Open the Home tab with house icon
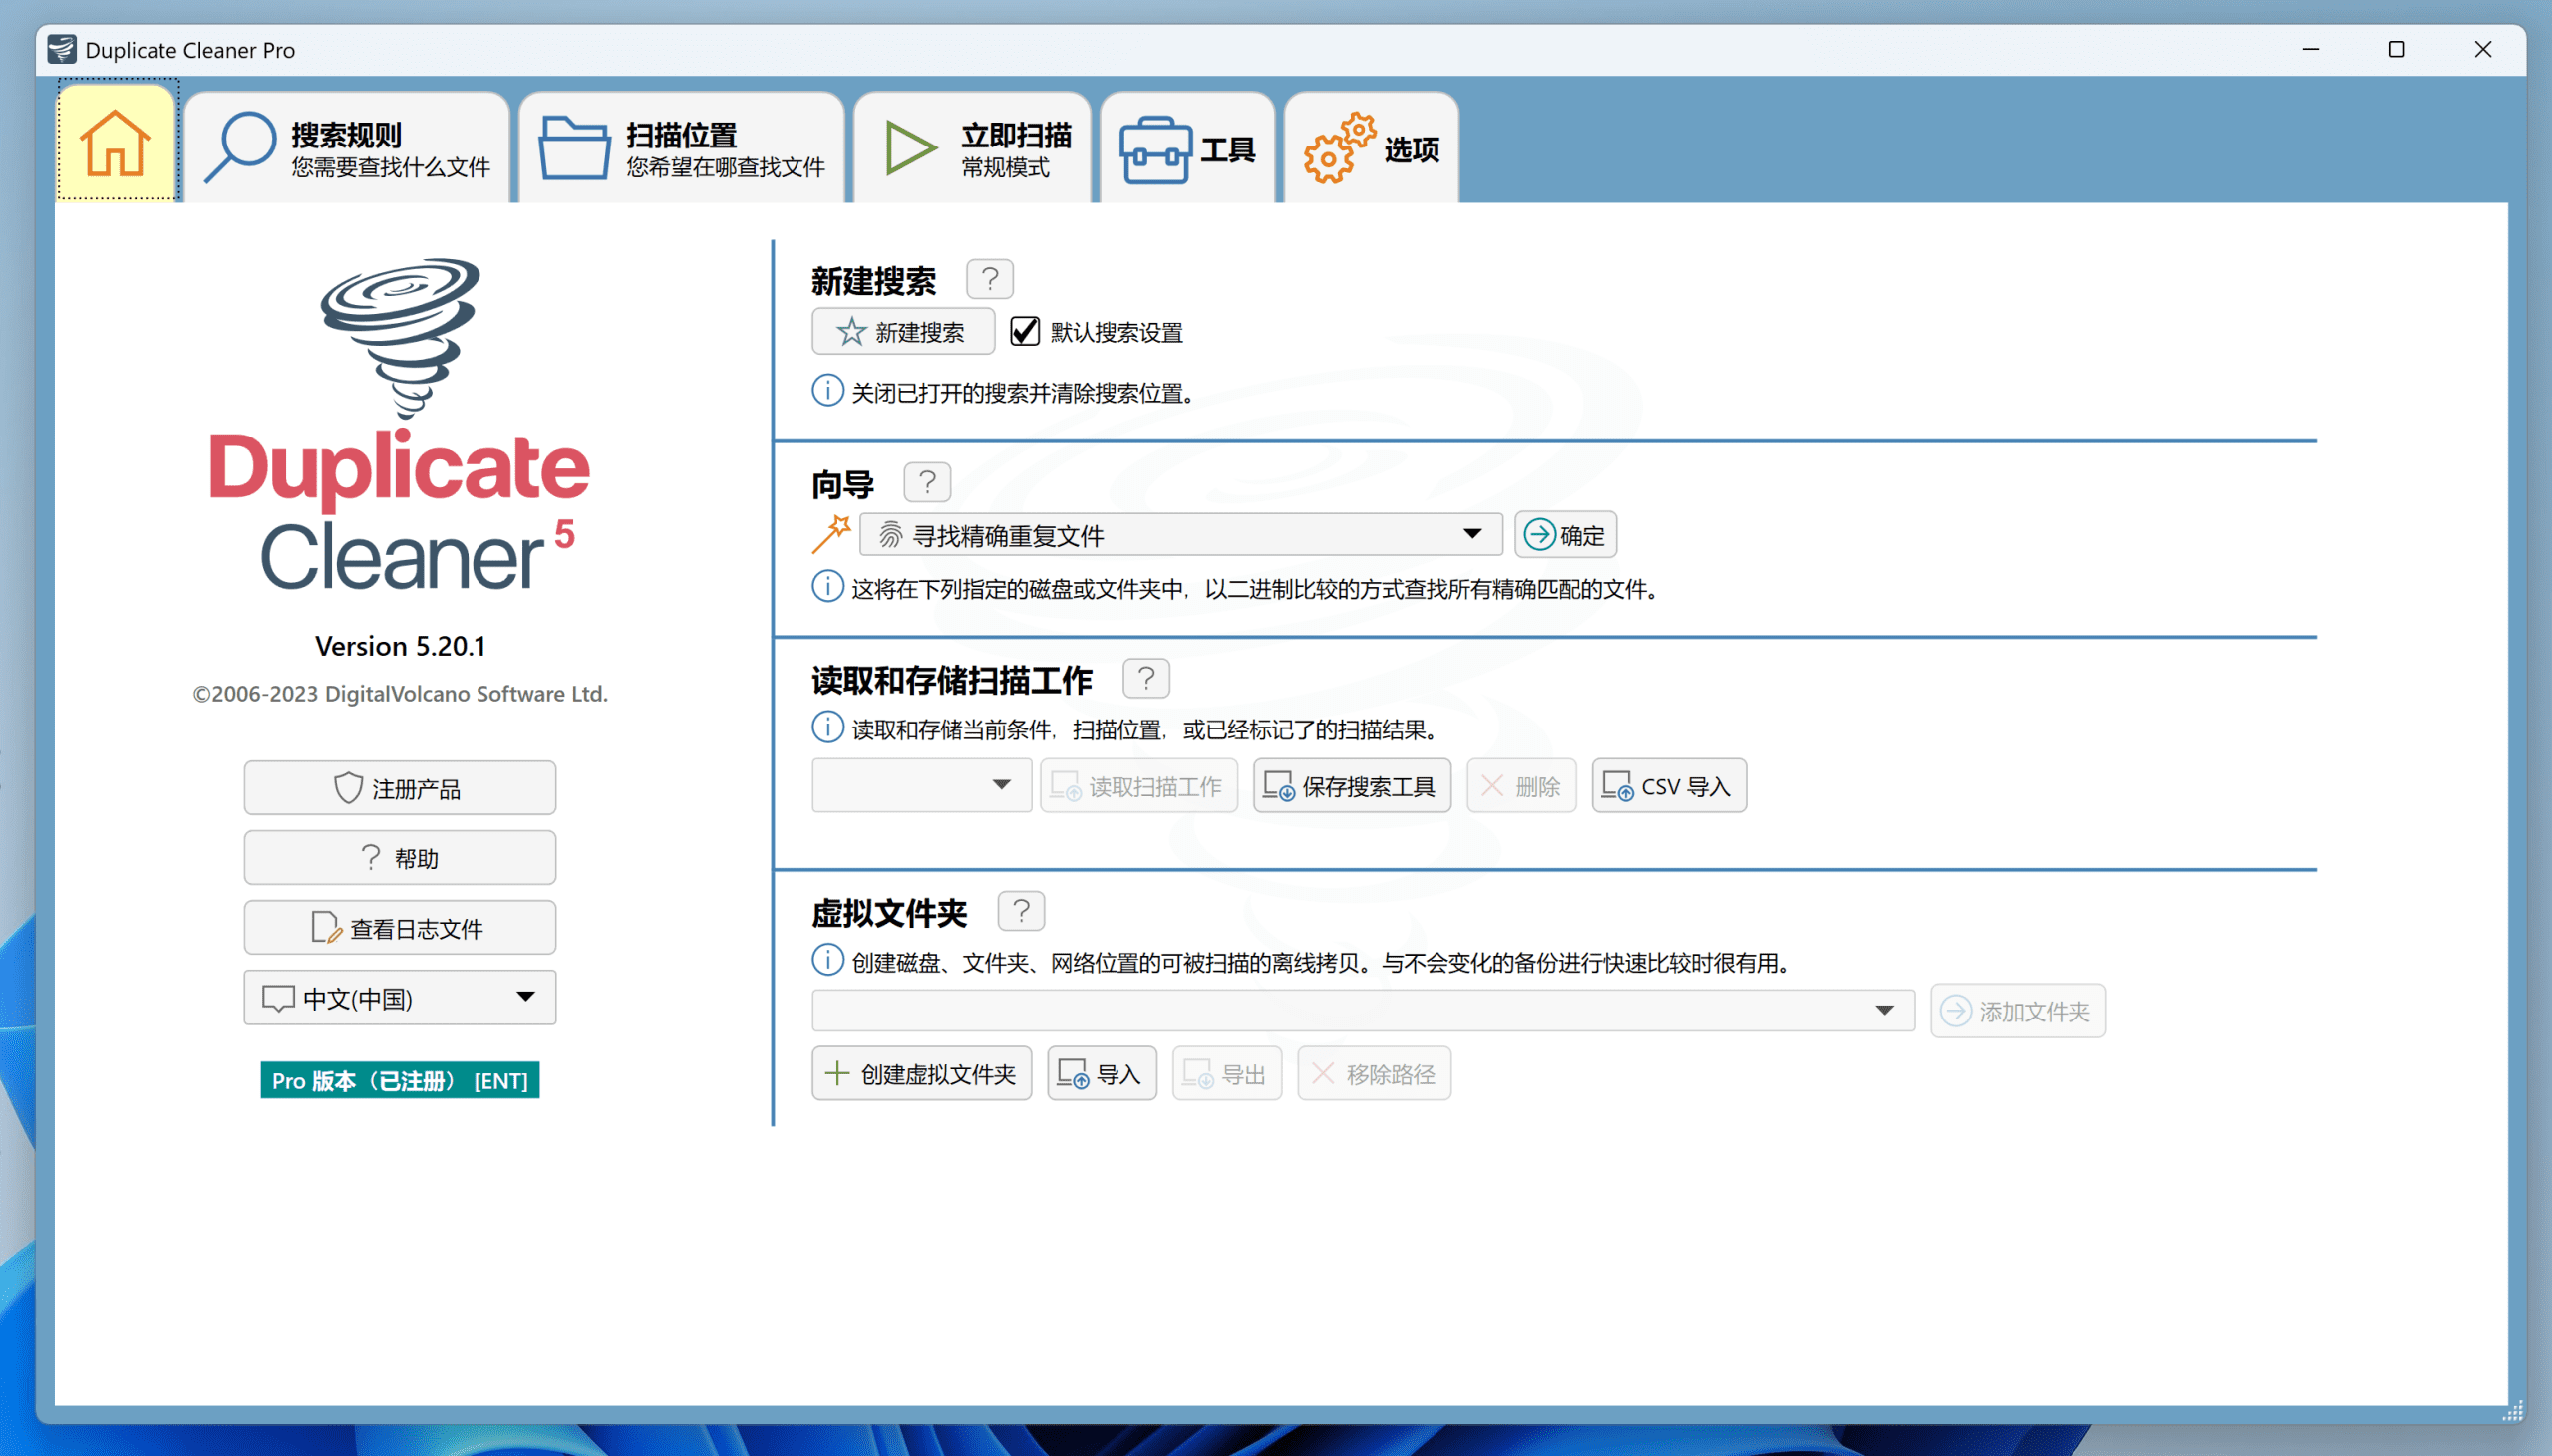Screen dimensions: 2552x1456 [x=116, y=143]
